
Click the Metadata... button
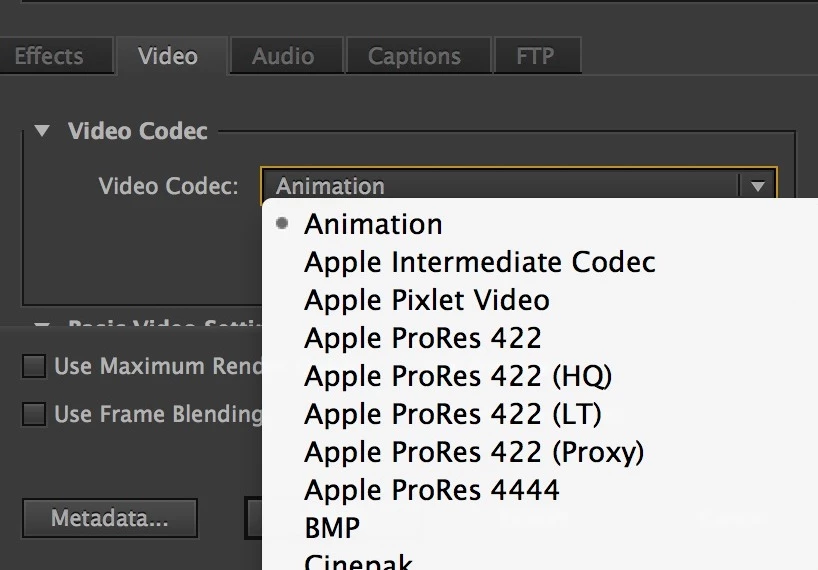click(110, 519)
